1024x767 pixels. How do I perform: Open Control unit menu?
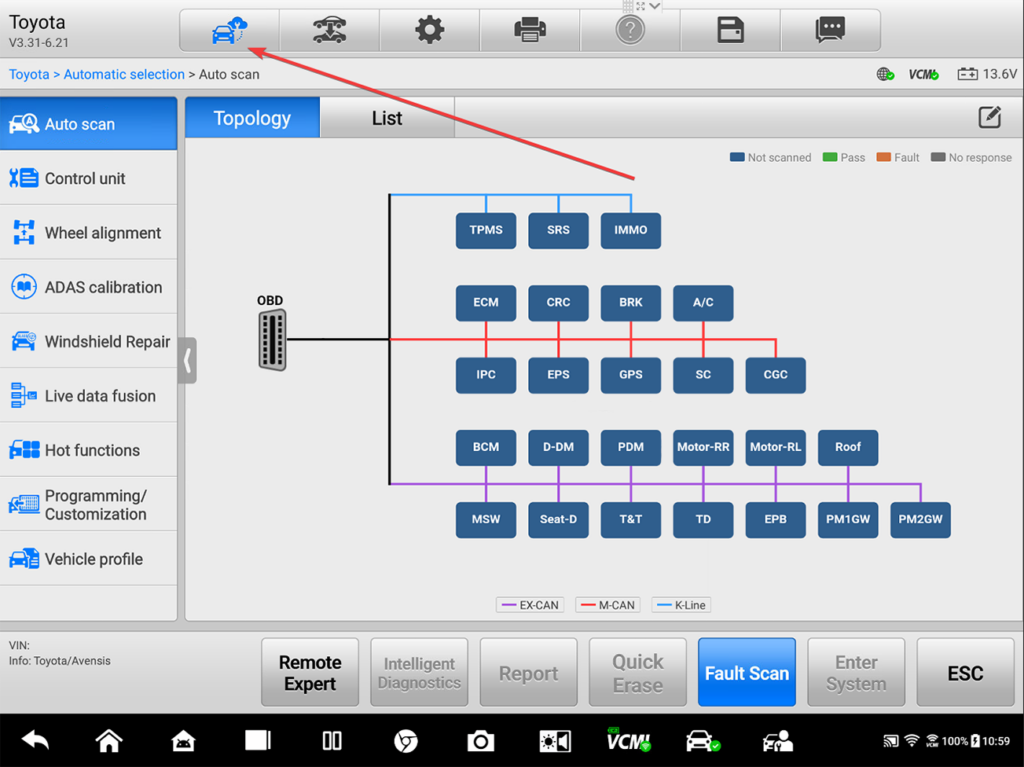[88, 178]
